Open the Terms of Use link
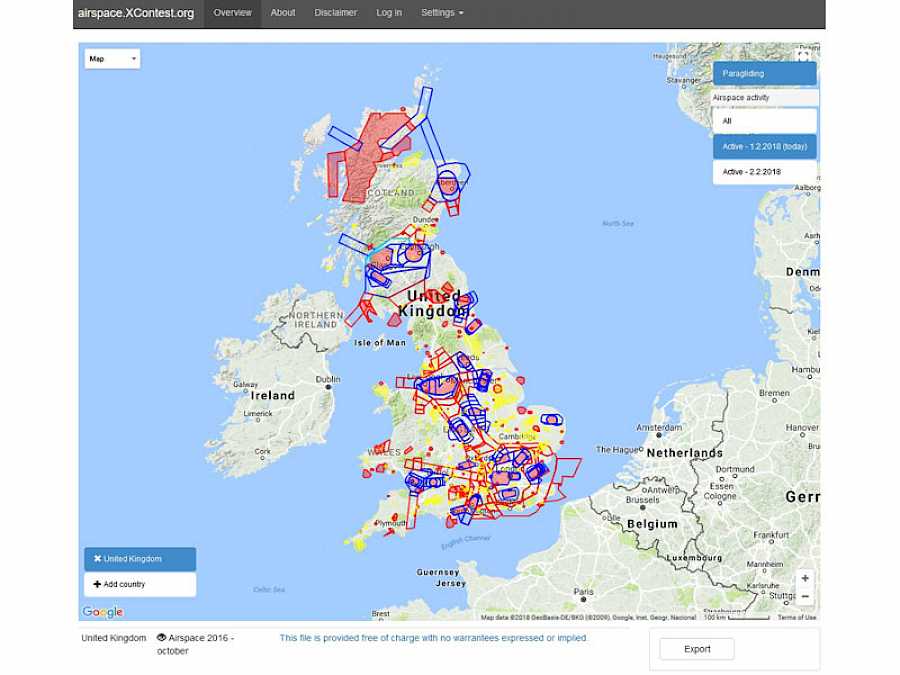 click(x=797, y=617)
